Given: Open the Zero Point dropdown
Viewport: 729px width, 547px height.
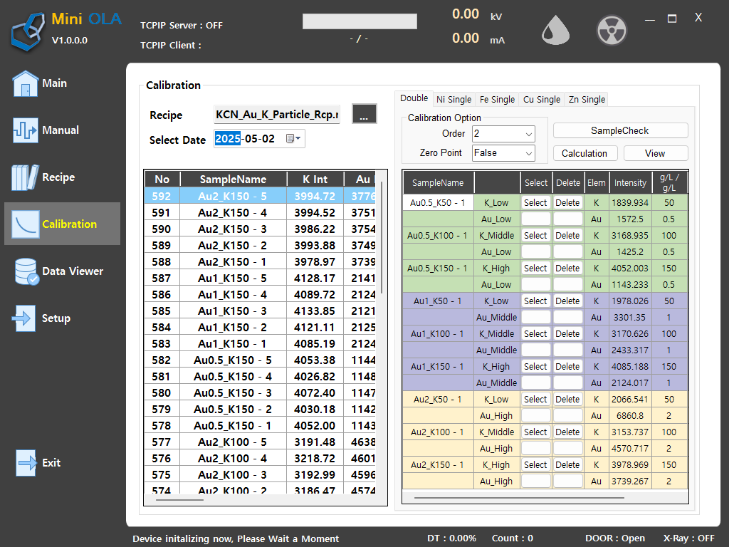Looking at the screenshot, I should [x=504, y=153].
